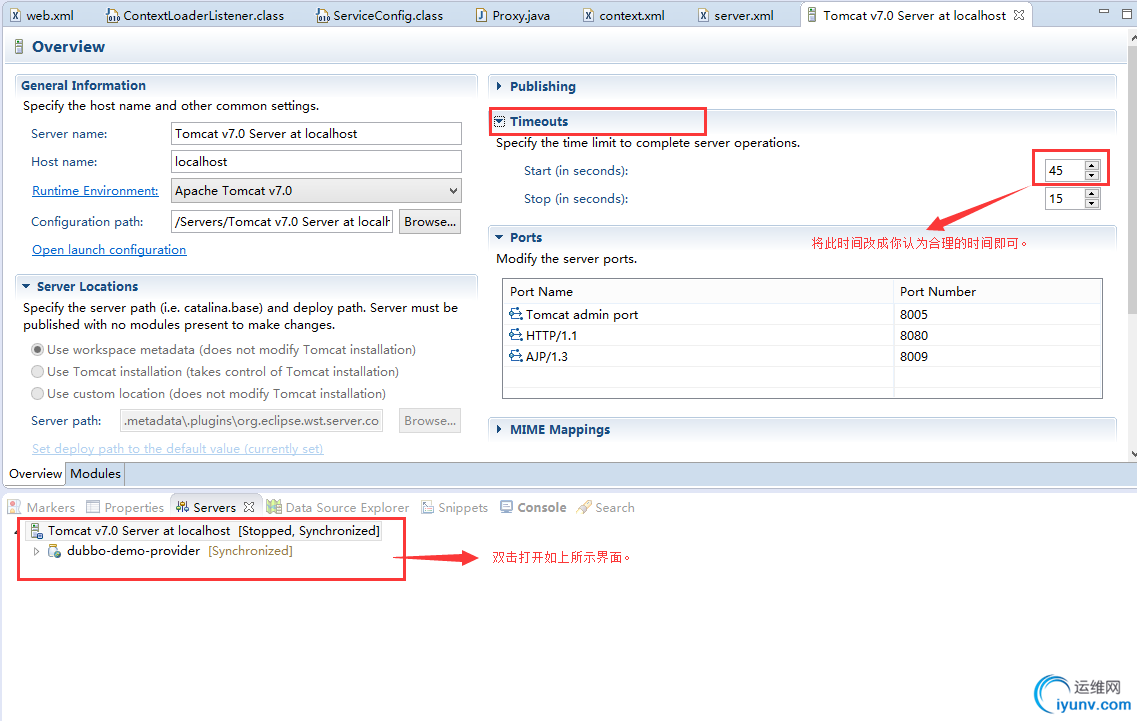1137x721 pixels.
Task: Select Use workspace metadata radio option
Action: (37, 350)
